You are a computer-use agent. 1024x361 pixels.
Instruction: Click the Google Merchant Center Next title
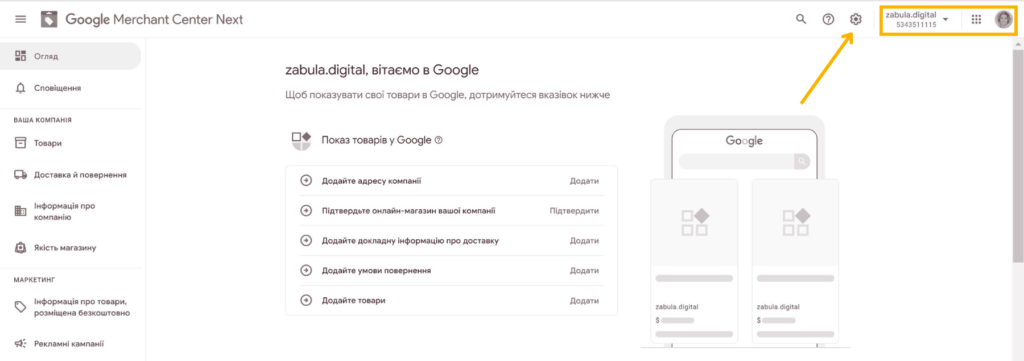click(154, 20)
